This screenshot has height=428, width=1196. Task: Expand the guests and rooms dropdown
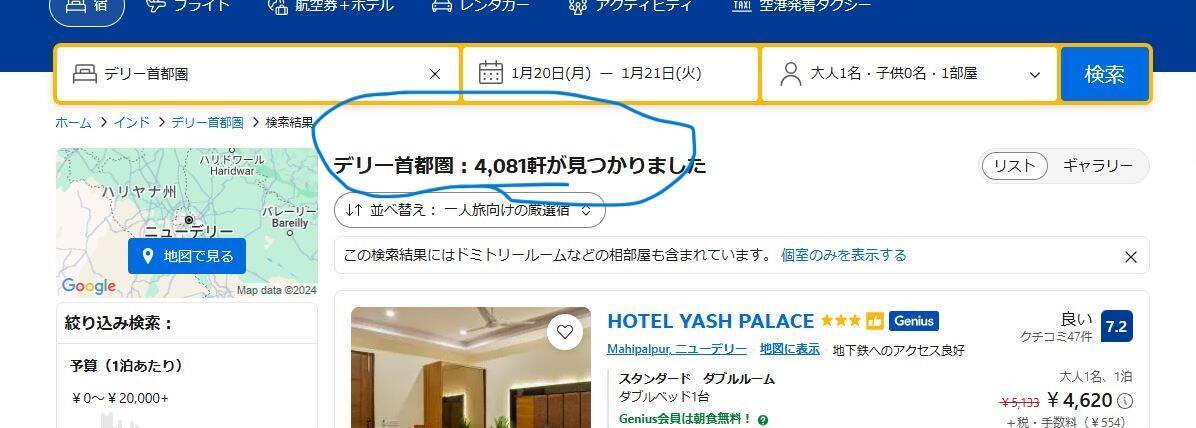click(1034, 75)
